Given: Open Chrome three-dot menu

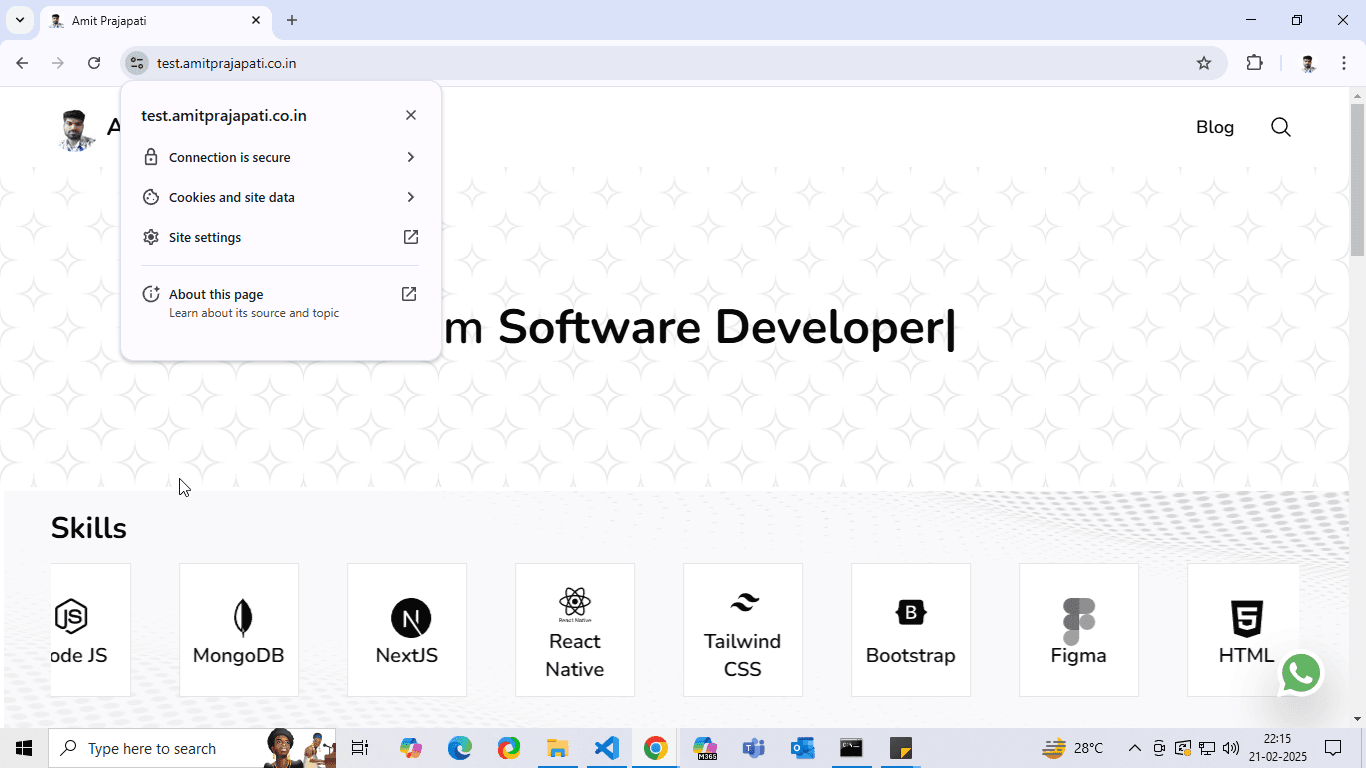Looking at the screenshot, I should click(x=1343, y=63).
